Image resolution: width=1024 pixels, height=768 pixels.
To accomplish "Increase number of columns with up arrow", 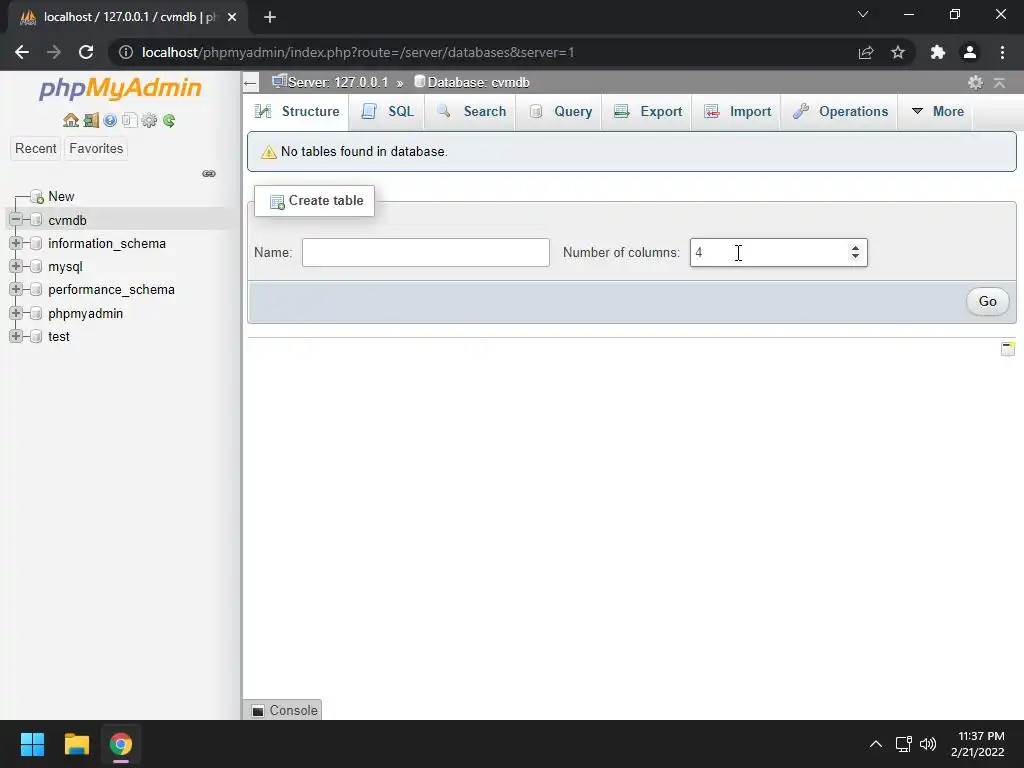I will click(856, 248).
